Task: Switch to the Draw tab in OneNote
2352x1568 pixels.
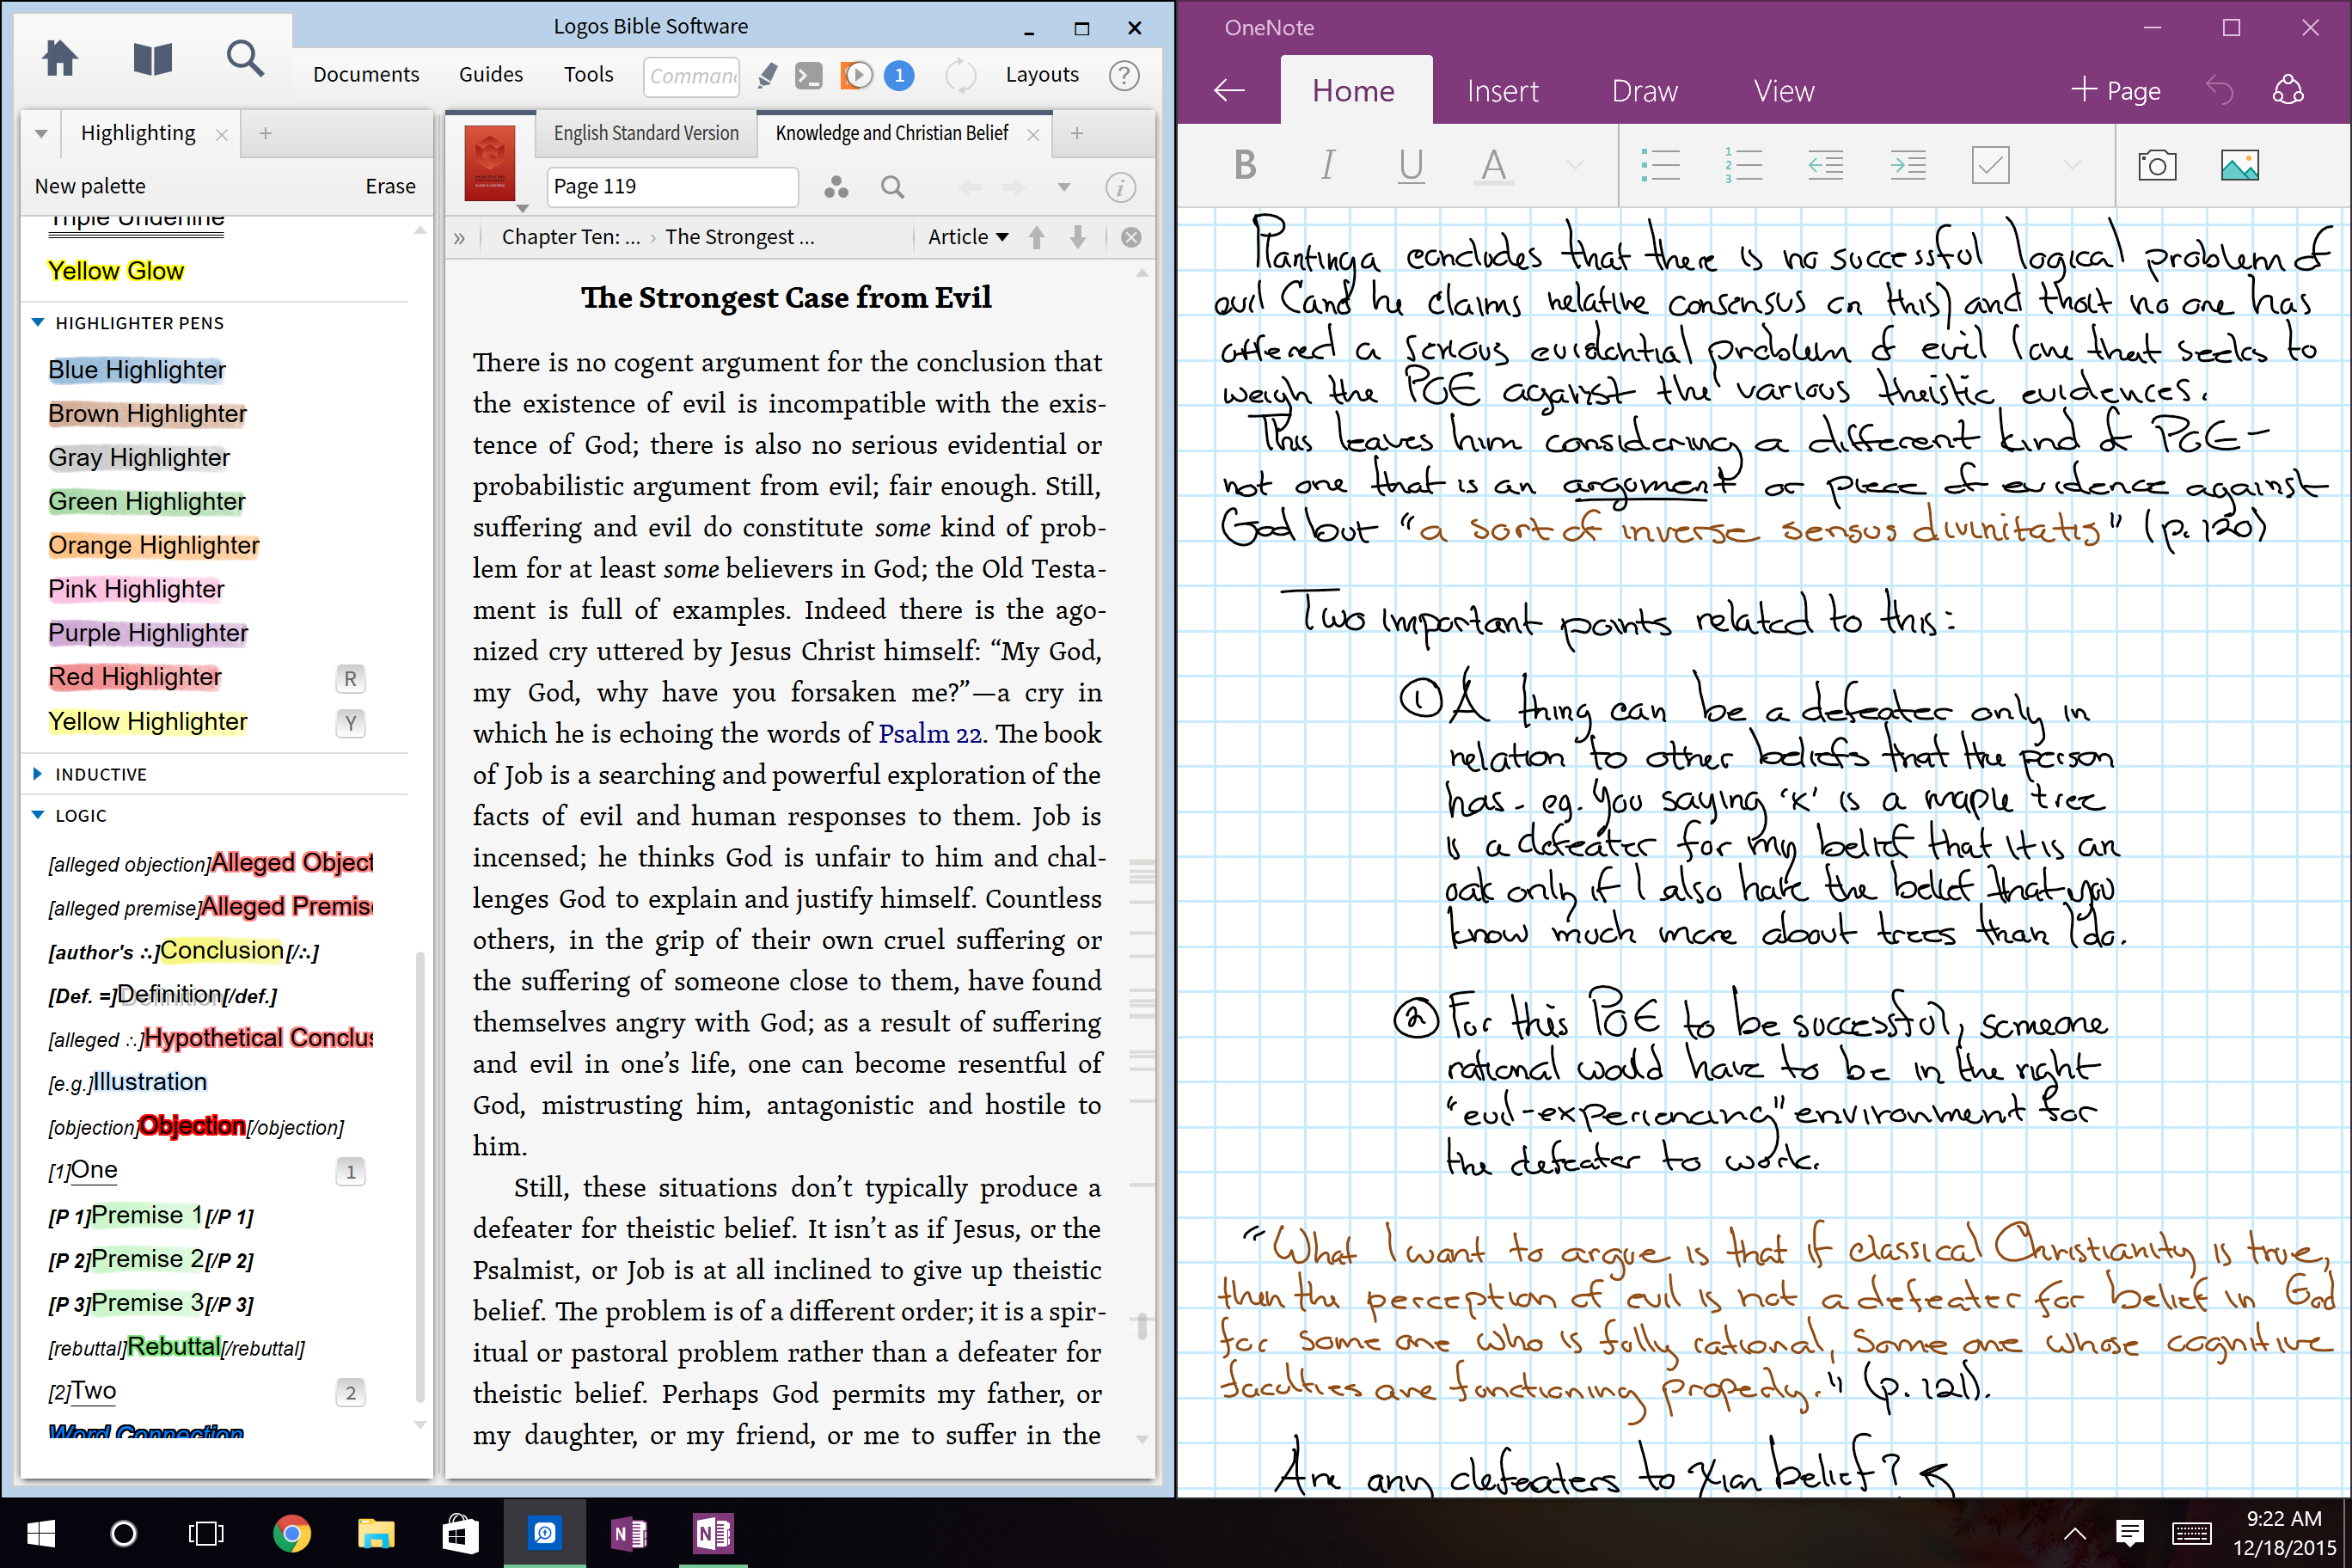Action: click(x=1644, y=91)
